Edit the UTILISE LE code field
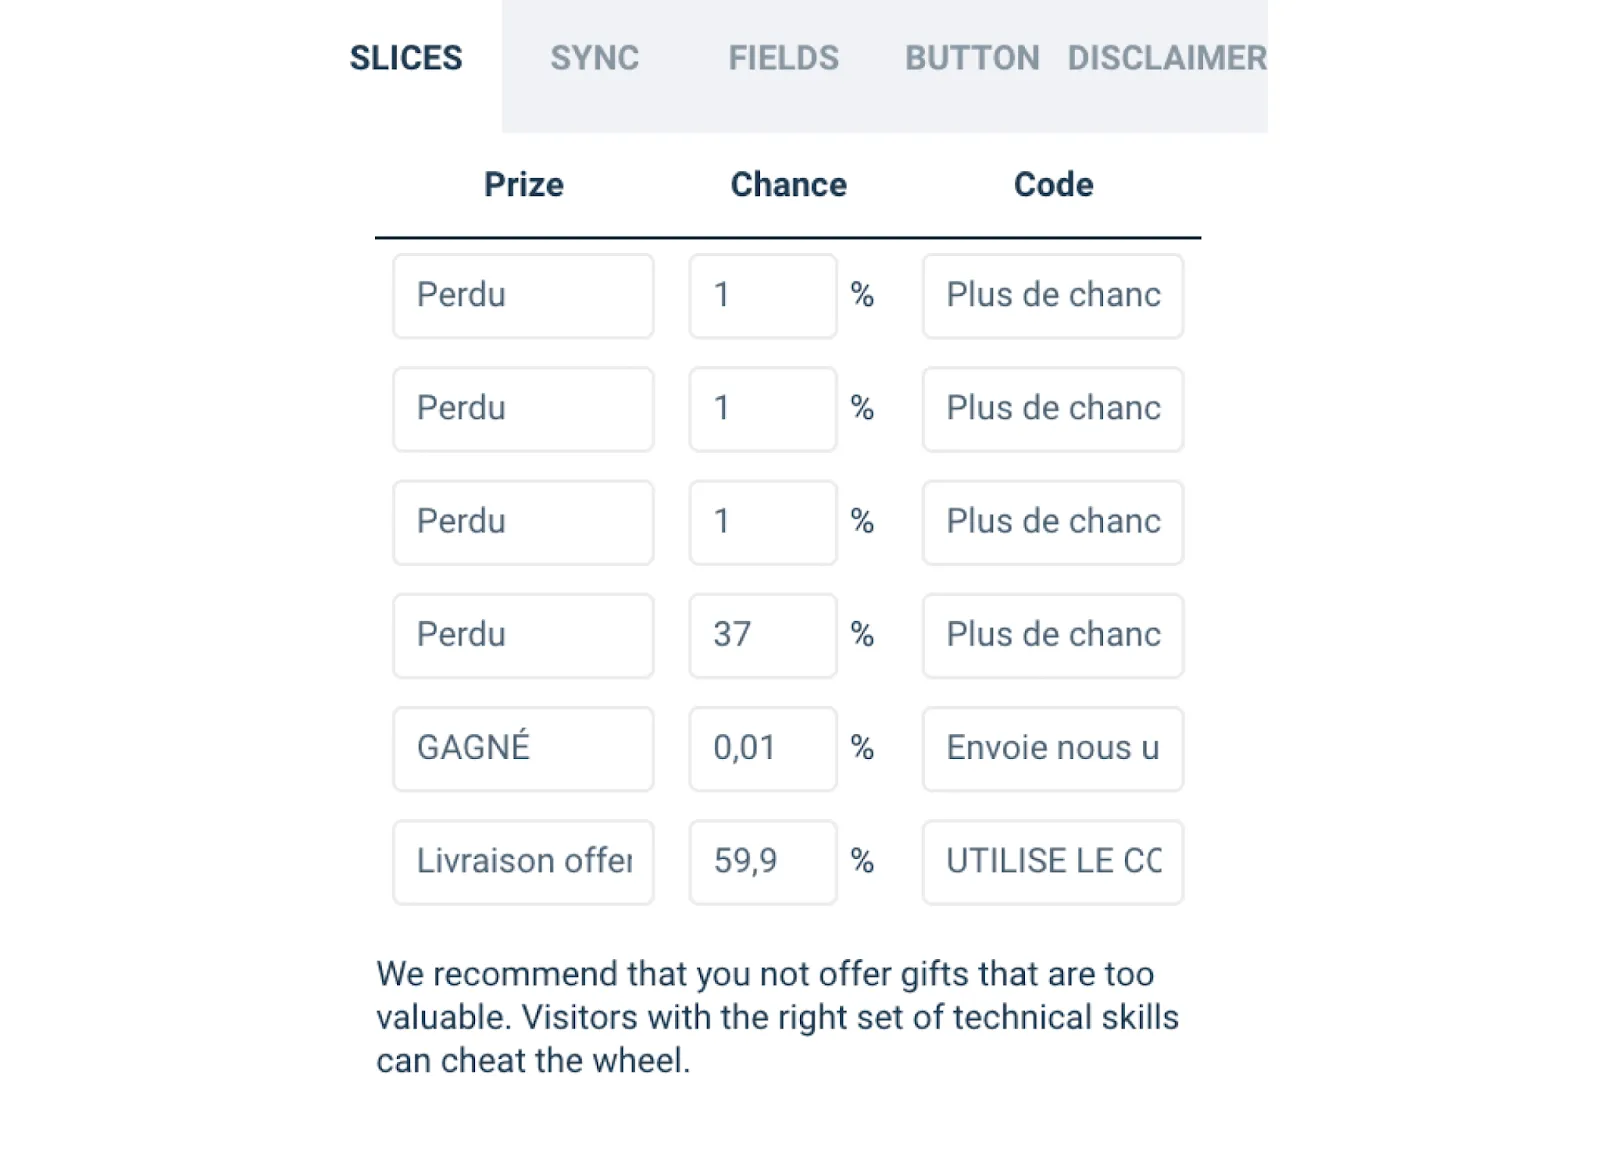The image size is (1600, 1155). [1053, 861]
